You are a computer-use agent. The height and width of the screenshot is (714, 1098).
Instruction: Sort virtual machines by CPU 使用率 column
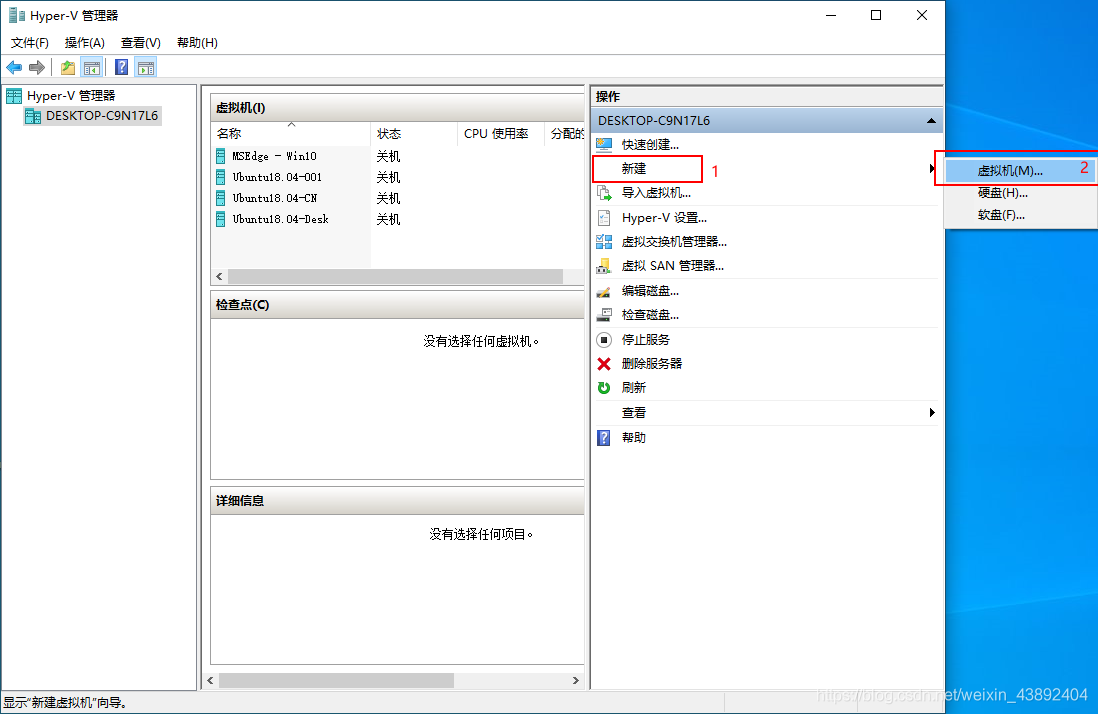(501, 134)
